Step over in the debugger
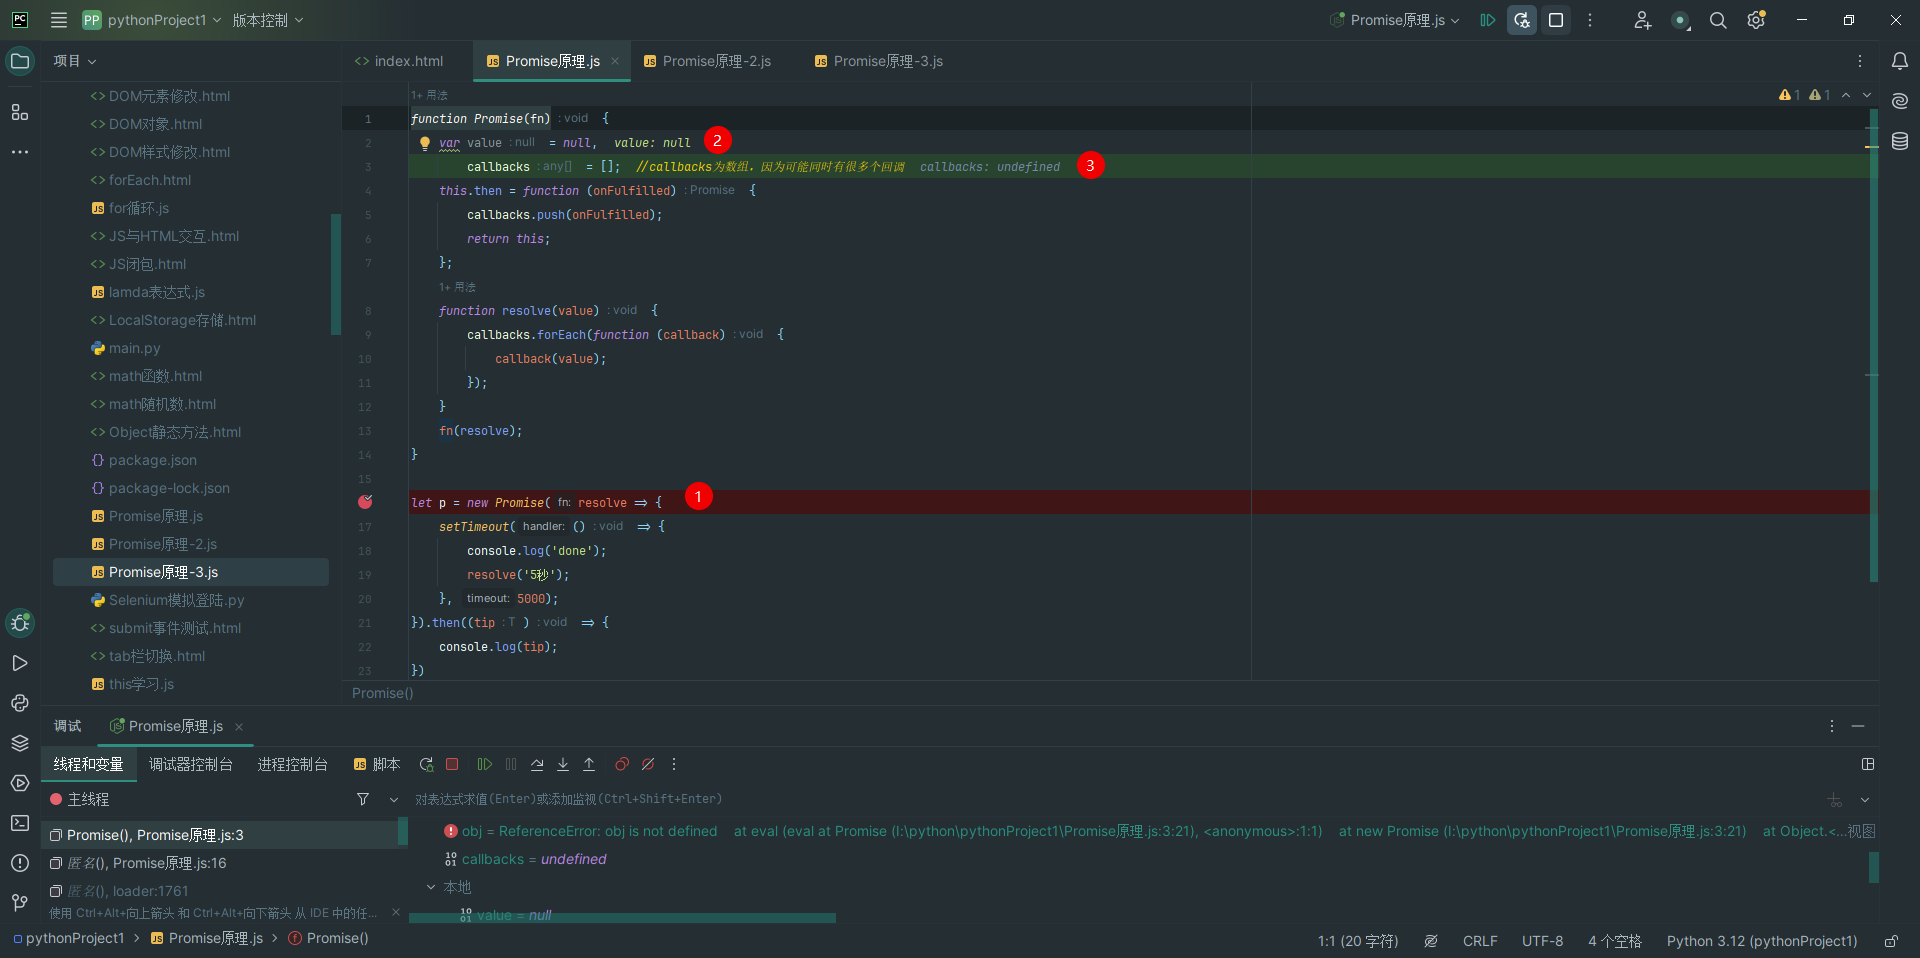Viewport: 1920px width, 958px height. coord(537,764)
